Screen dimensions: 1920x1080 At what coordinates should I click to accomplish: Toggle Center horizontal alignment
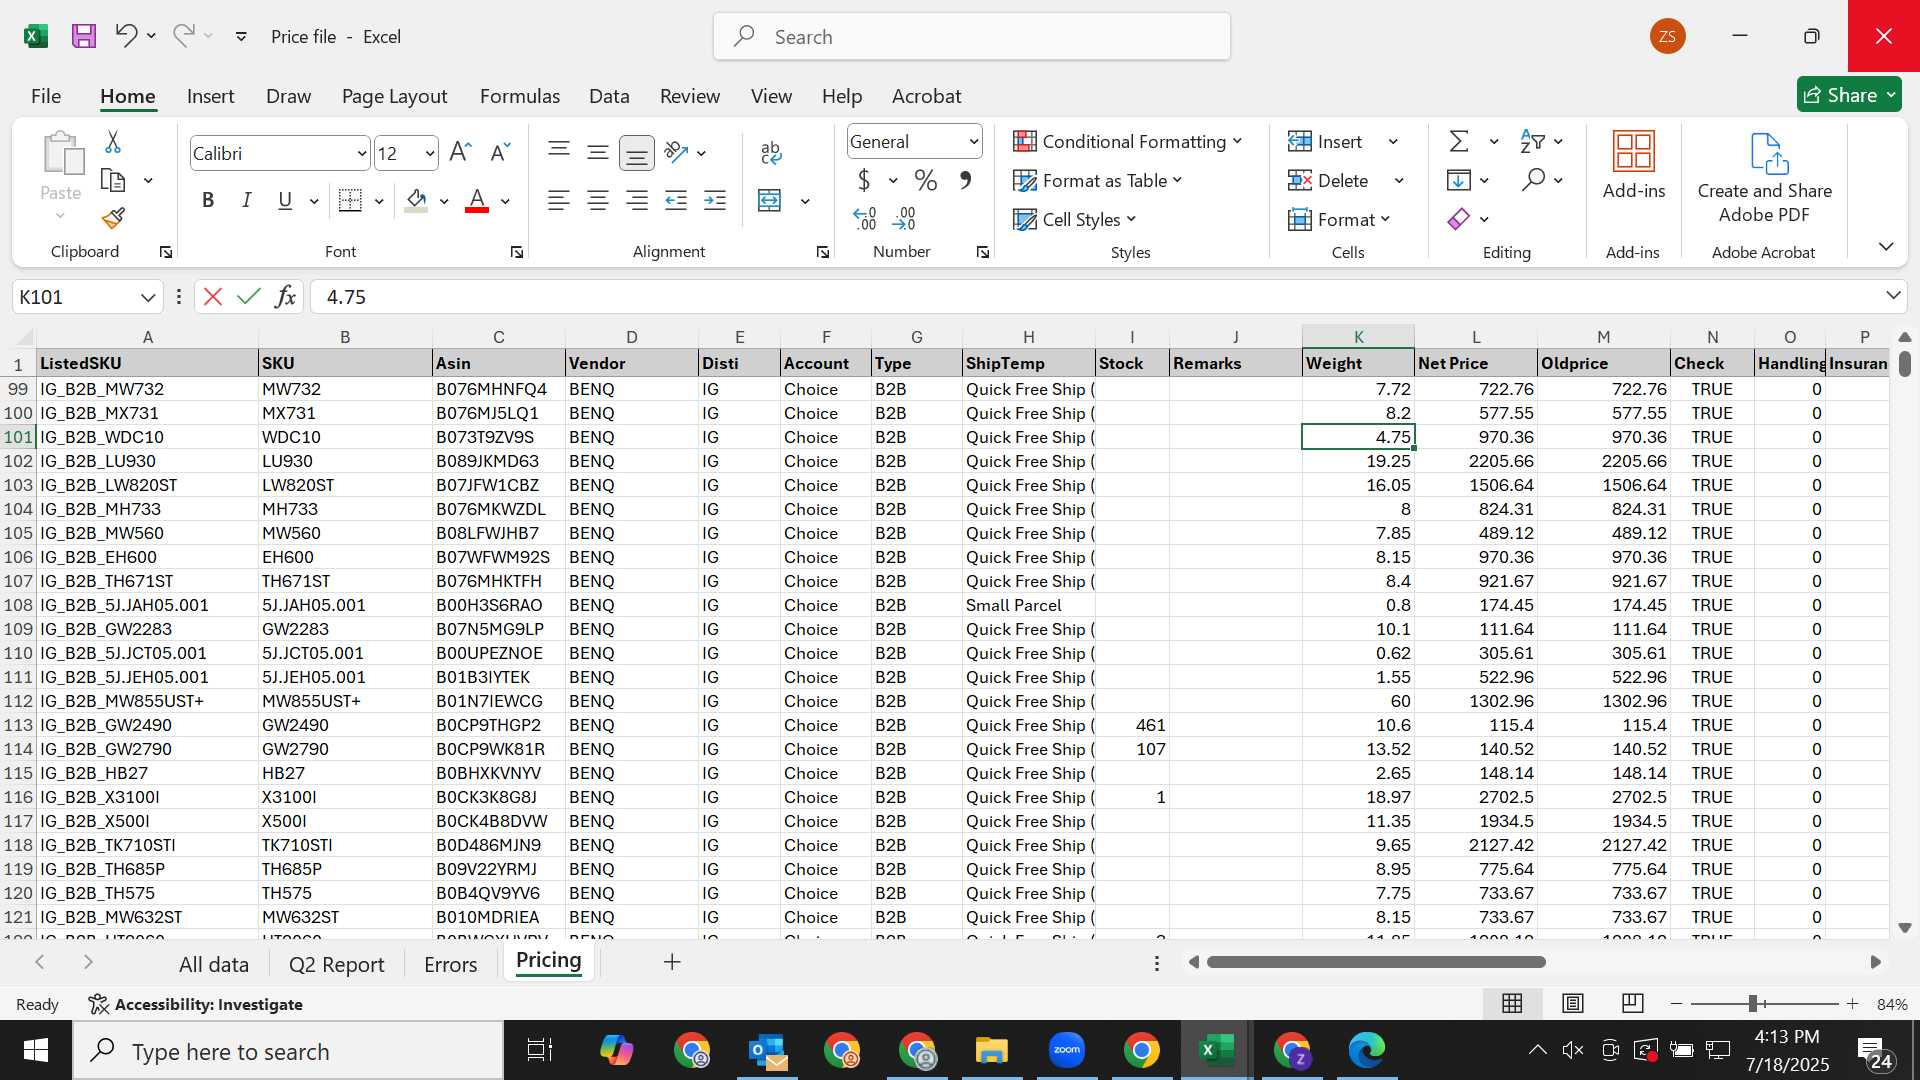[598, 201]
